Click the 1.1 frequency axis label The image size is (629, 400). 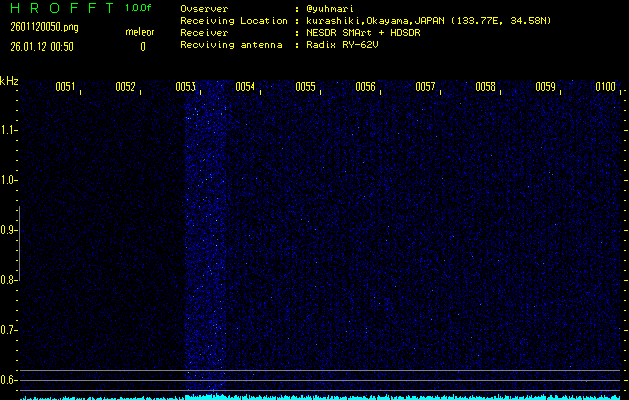tap(7, 130)
